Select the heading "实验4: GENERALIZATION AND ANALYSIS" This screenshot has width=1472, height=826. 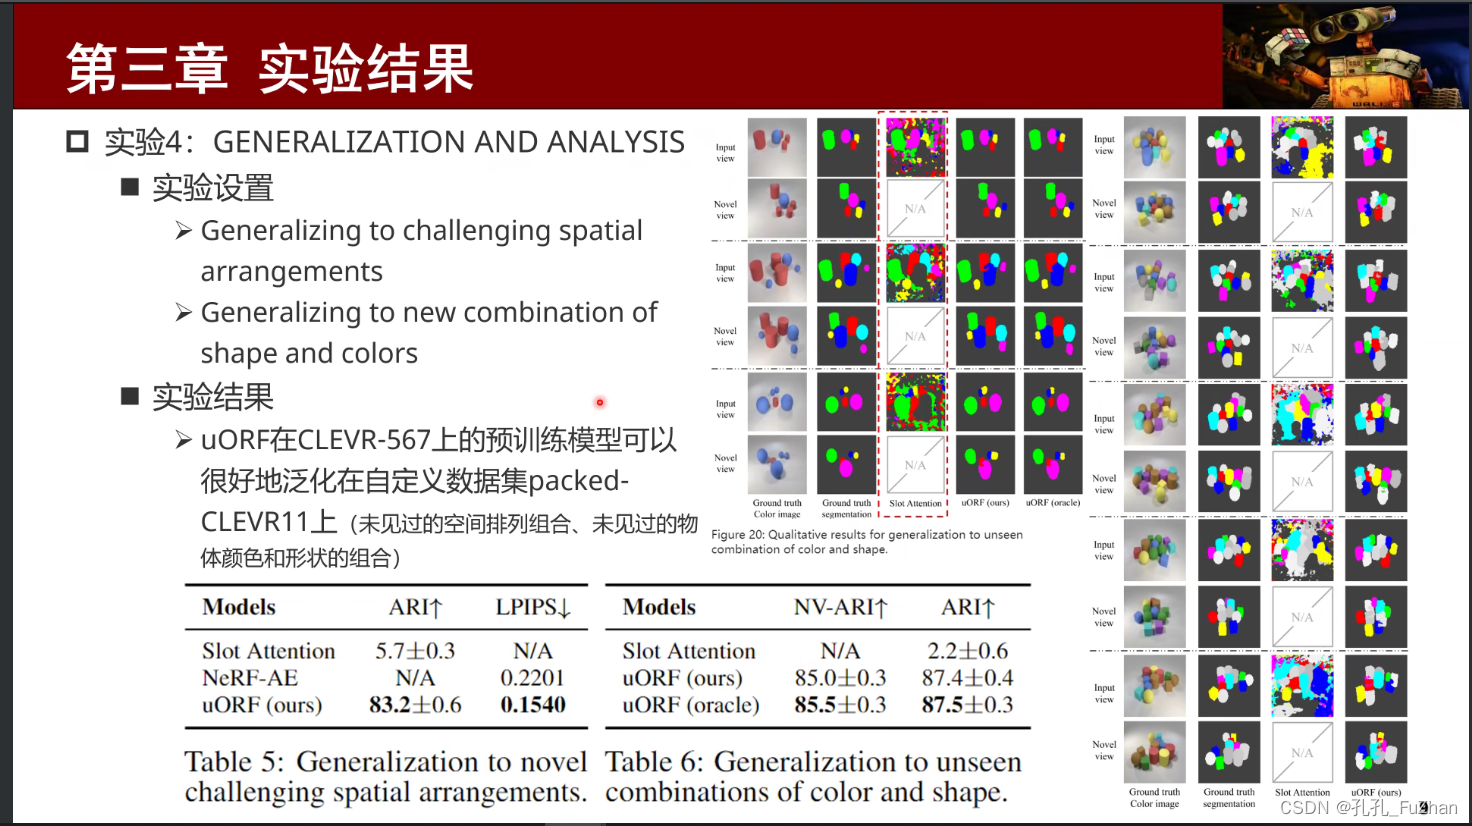[395, 142]
